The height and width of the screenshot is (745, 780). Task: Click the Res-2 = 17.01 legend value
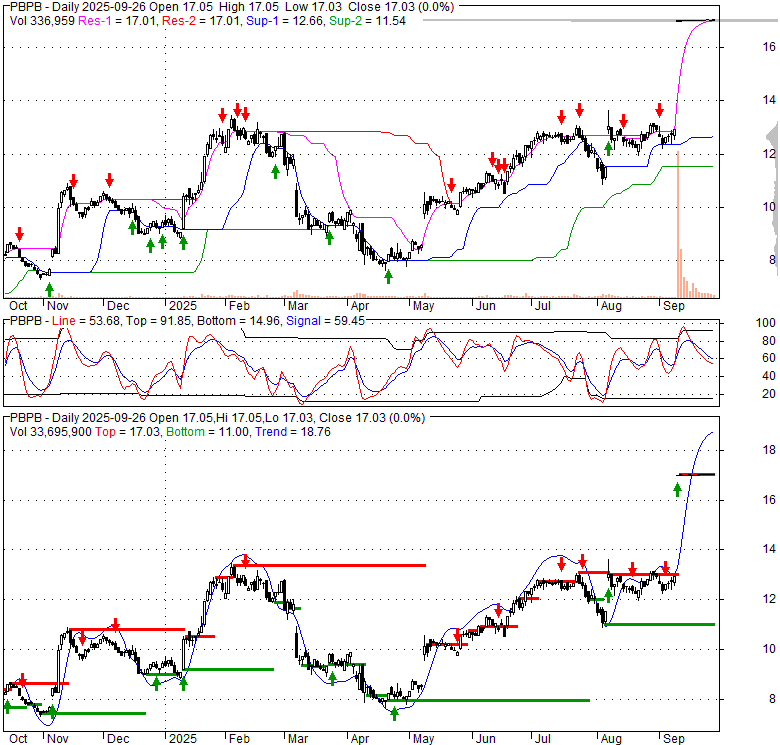[x=200, y=21]
